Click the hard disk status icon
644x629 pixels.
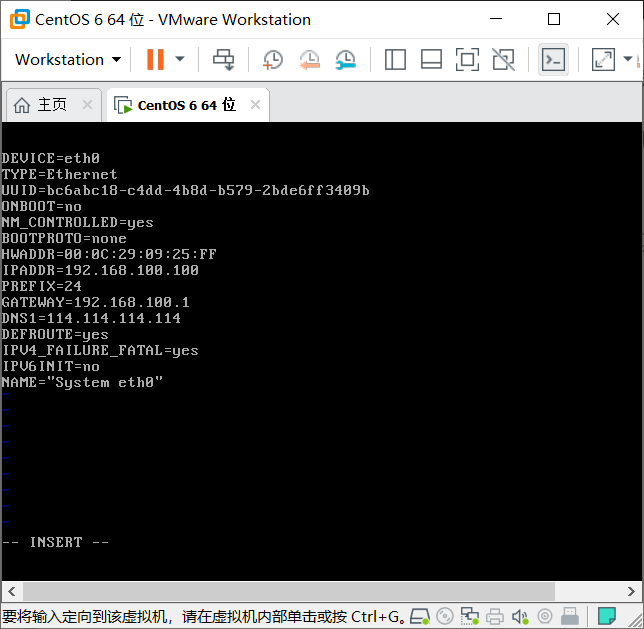tap(419, 616)
